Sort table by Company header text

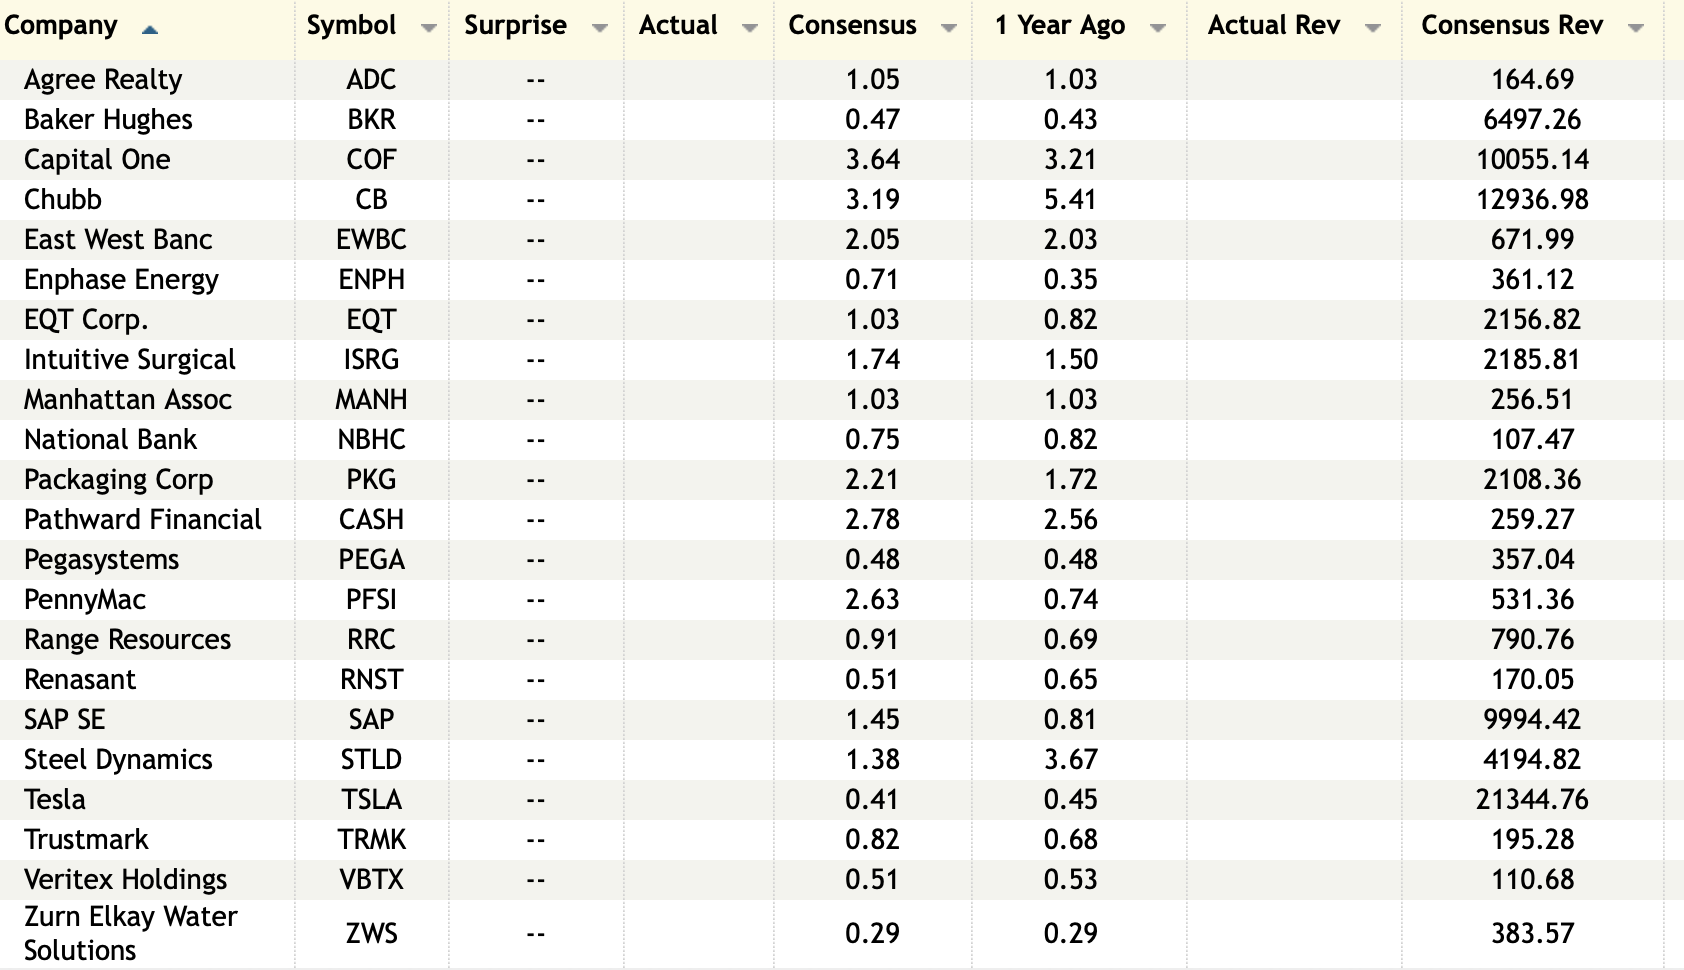(61, 26)
